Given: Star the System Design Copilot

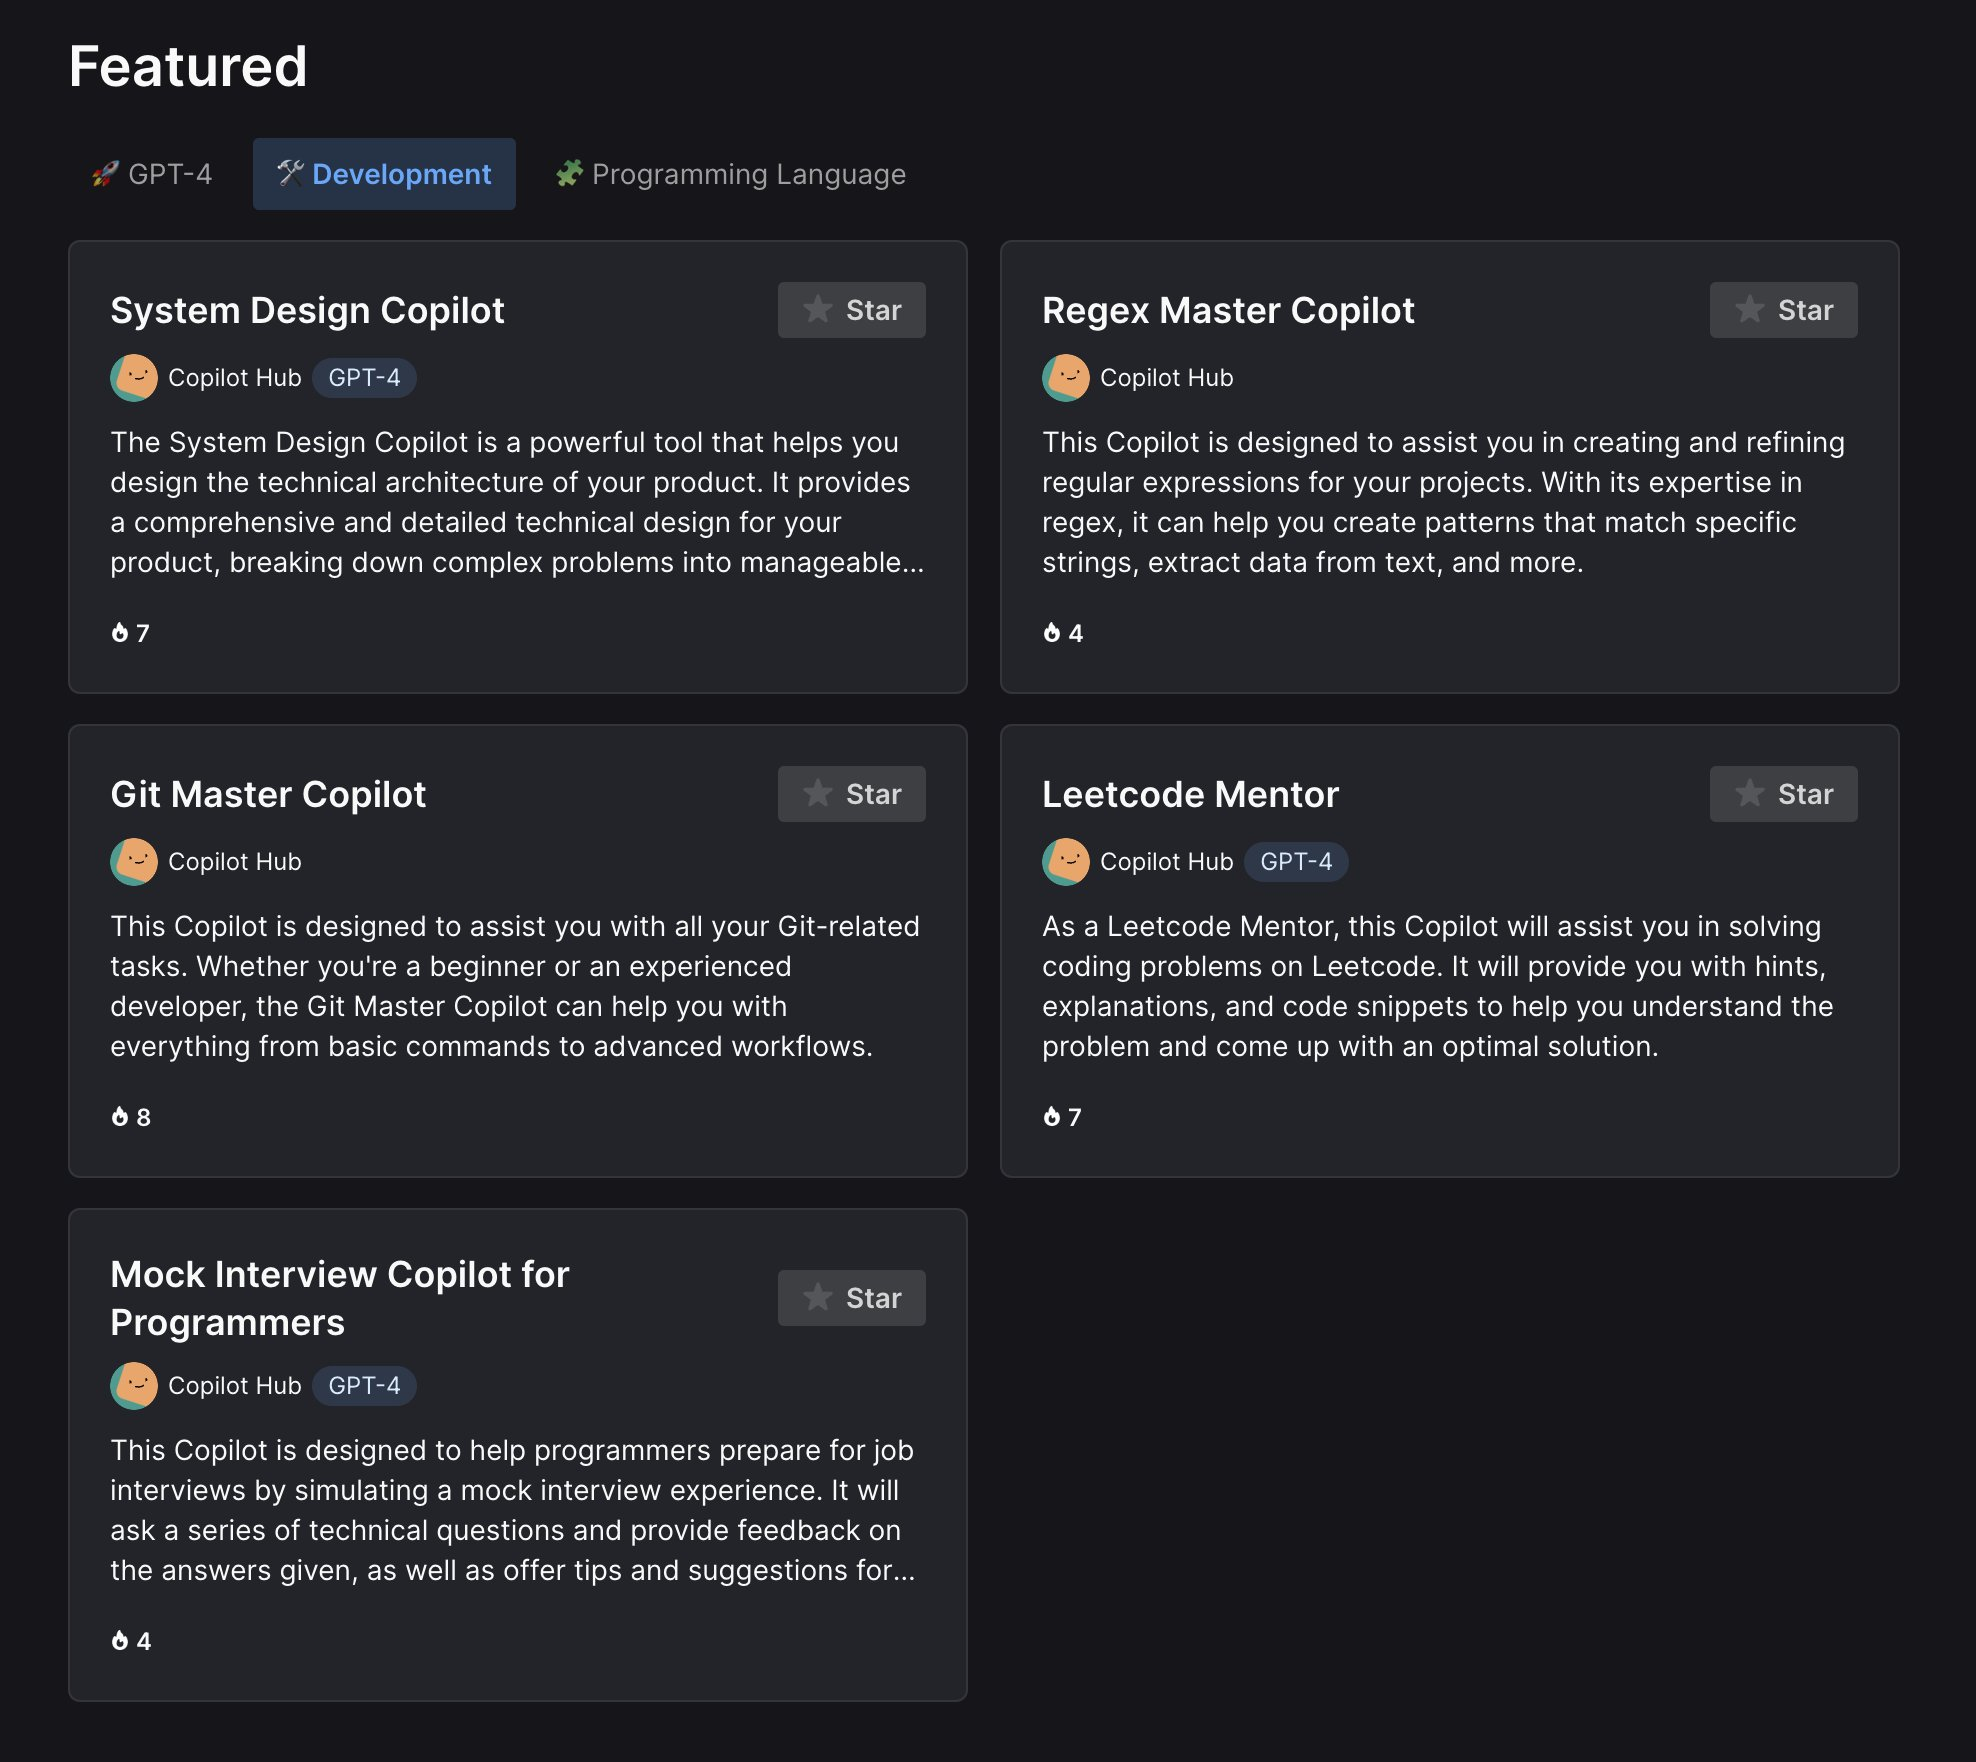Looking at the screenshot, I should pos(851,310).
